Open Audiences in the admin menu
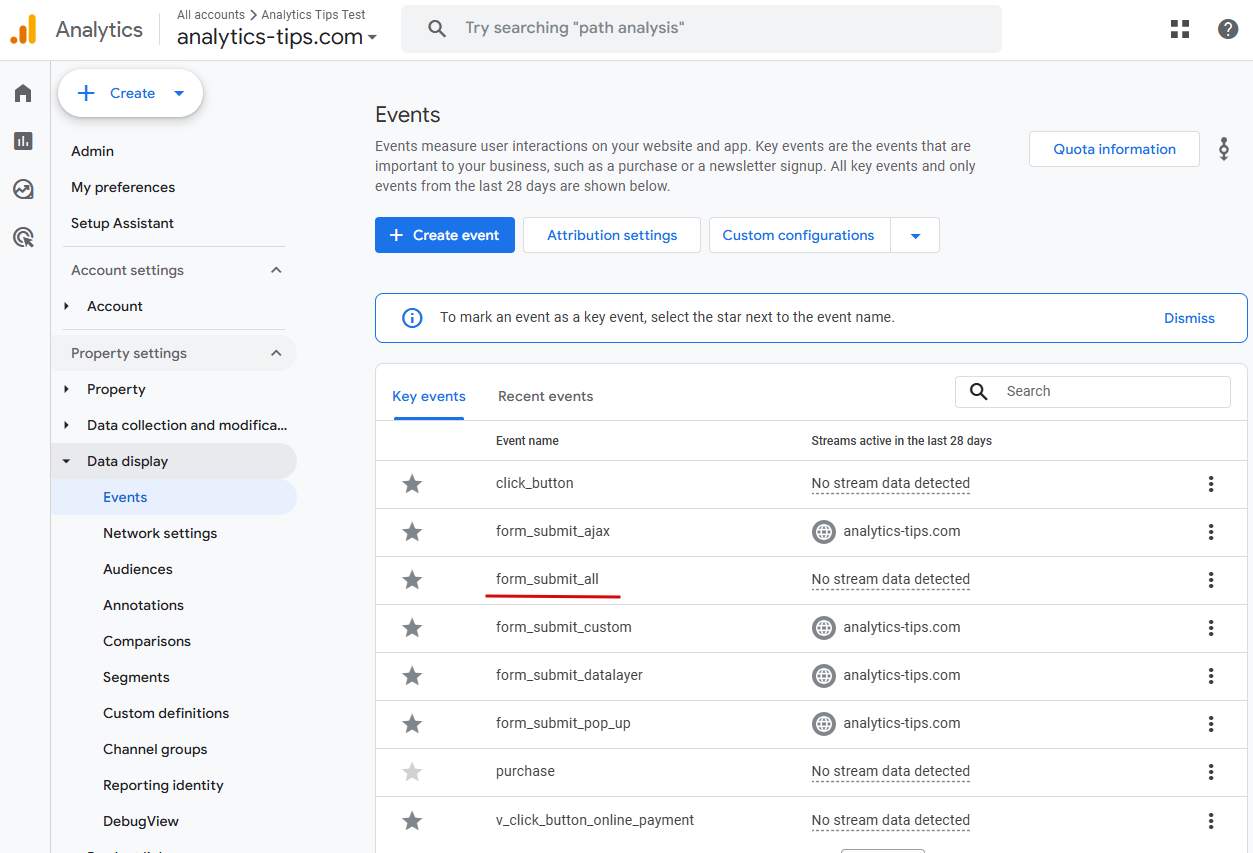The width and height of the screenshot is (1253, 853). click(x=138, y=569)
